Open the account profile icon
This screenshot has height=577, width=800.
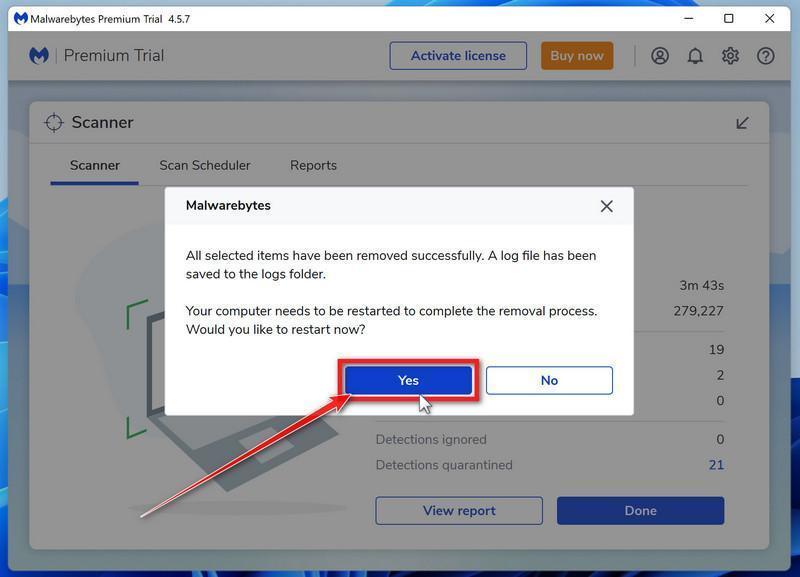point(660,56)
